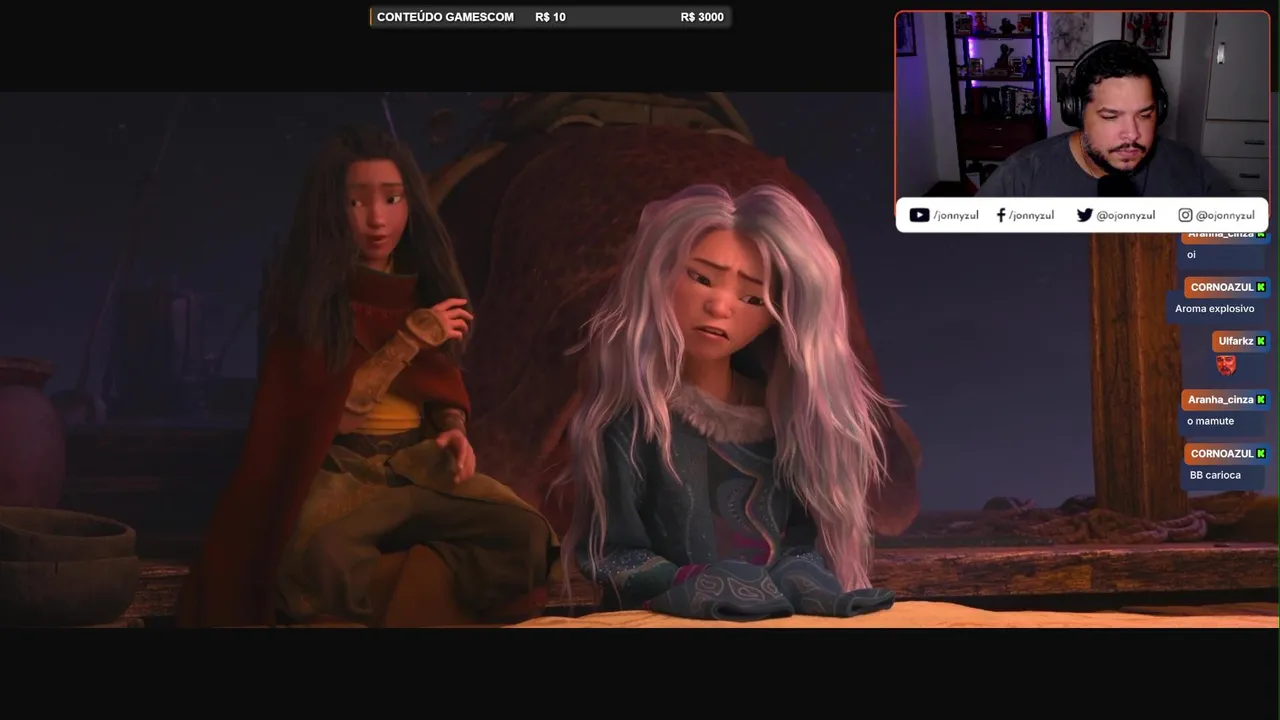
Task: Click username Ulfarkz in chat
Action: 1236,341
